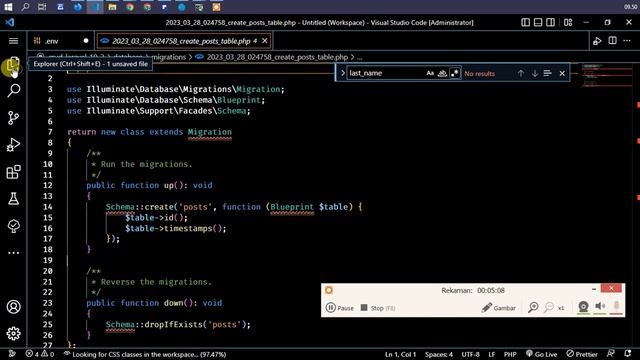Image resolution: width=640 pixels, height=360 pixels.
Task: Click the Migration class name on line 7
Action: 209,132
